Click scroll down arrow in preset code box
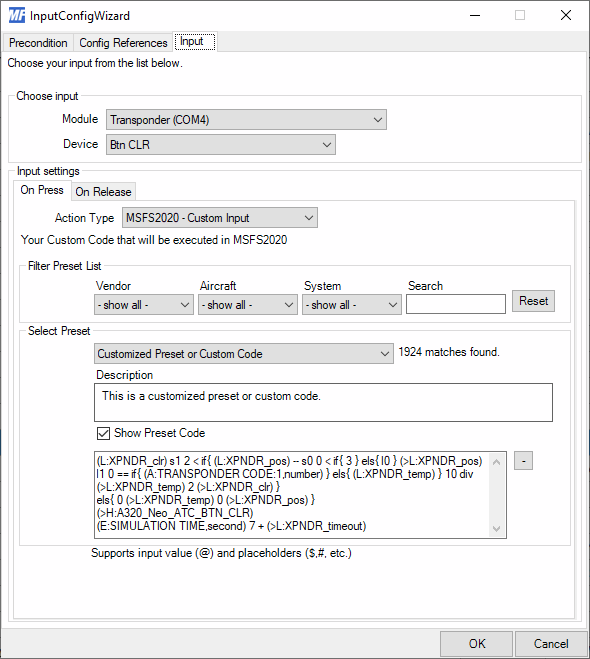Image resolution: width=590 pixels, height=659 pixels. 496,528
